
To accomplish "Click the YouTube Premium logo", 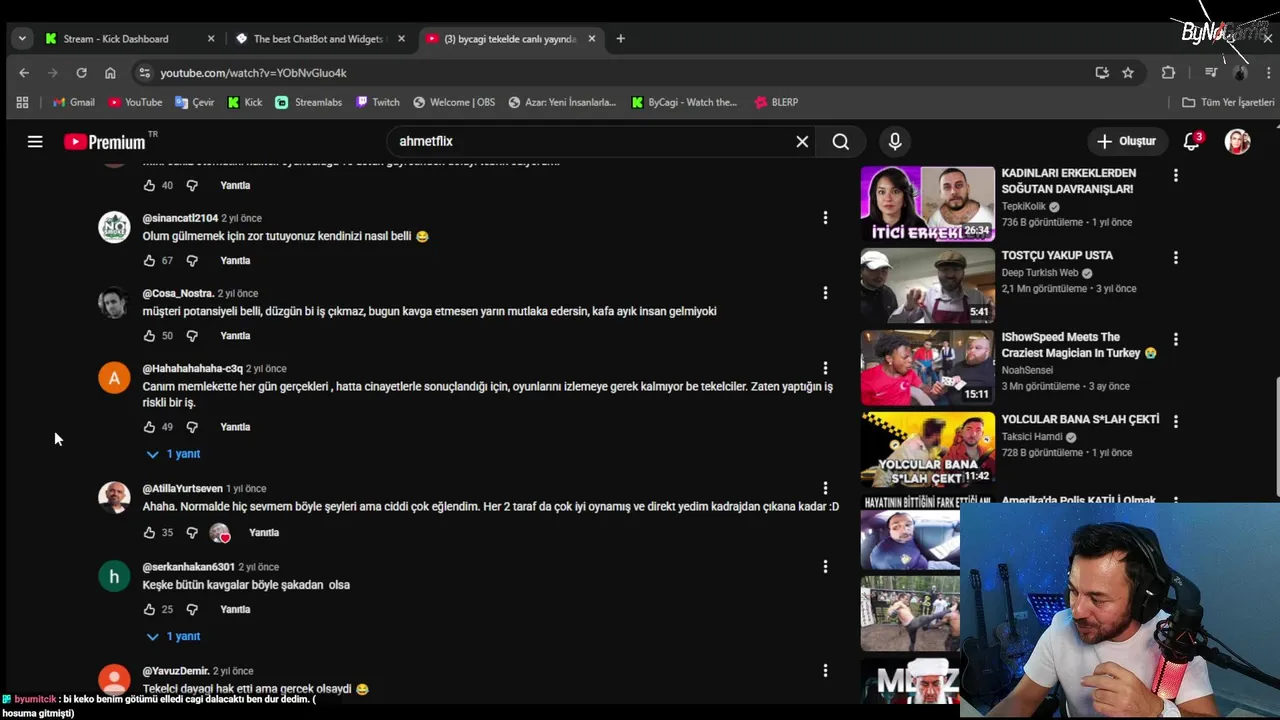I will pyautogui.click(x=105, y=142).
